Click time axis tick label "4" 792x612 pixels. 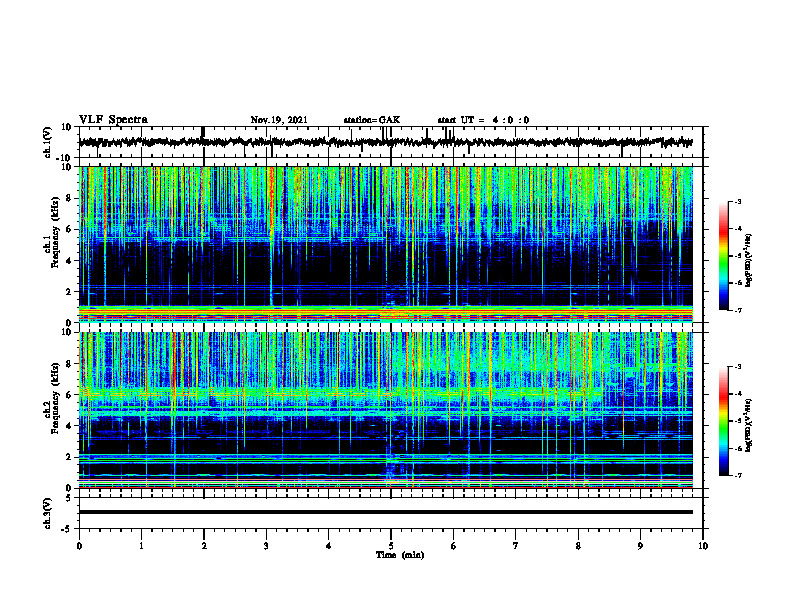pyautogui.click(x=329, y=546)
